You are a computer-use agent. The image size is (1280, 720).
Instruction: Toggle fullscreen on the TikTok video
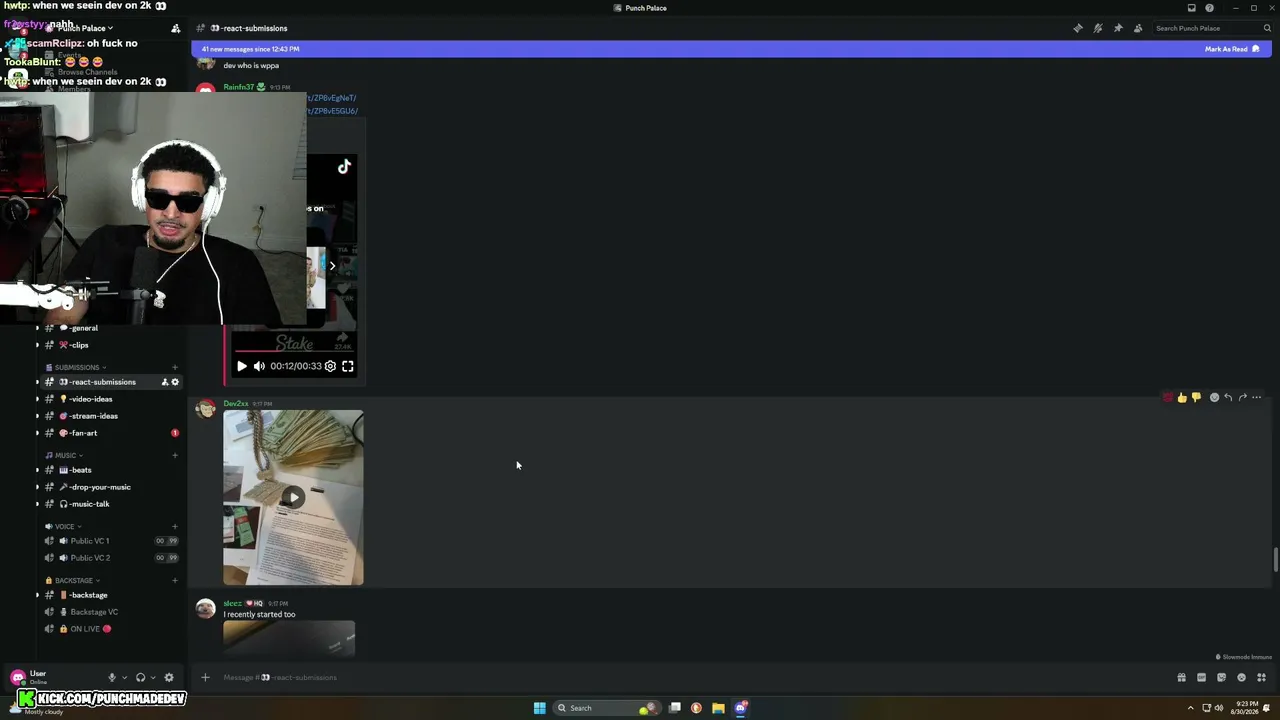[x=348, y=366]
